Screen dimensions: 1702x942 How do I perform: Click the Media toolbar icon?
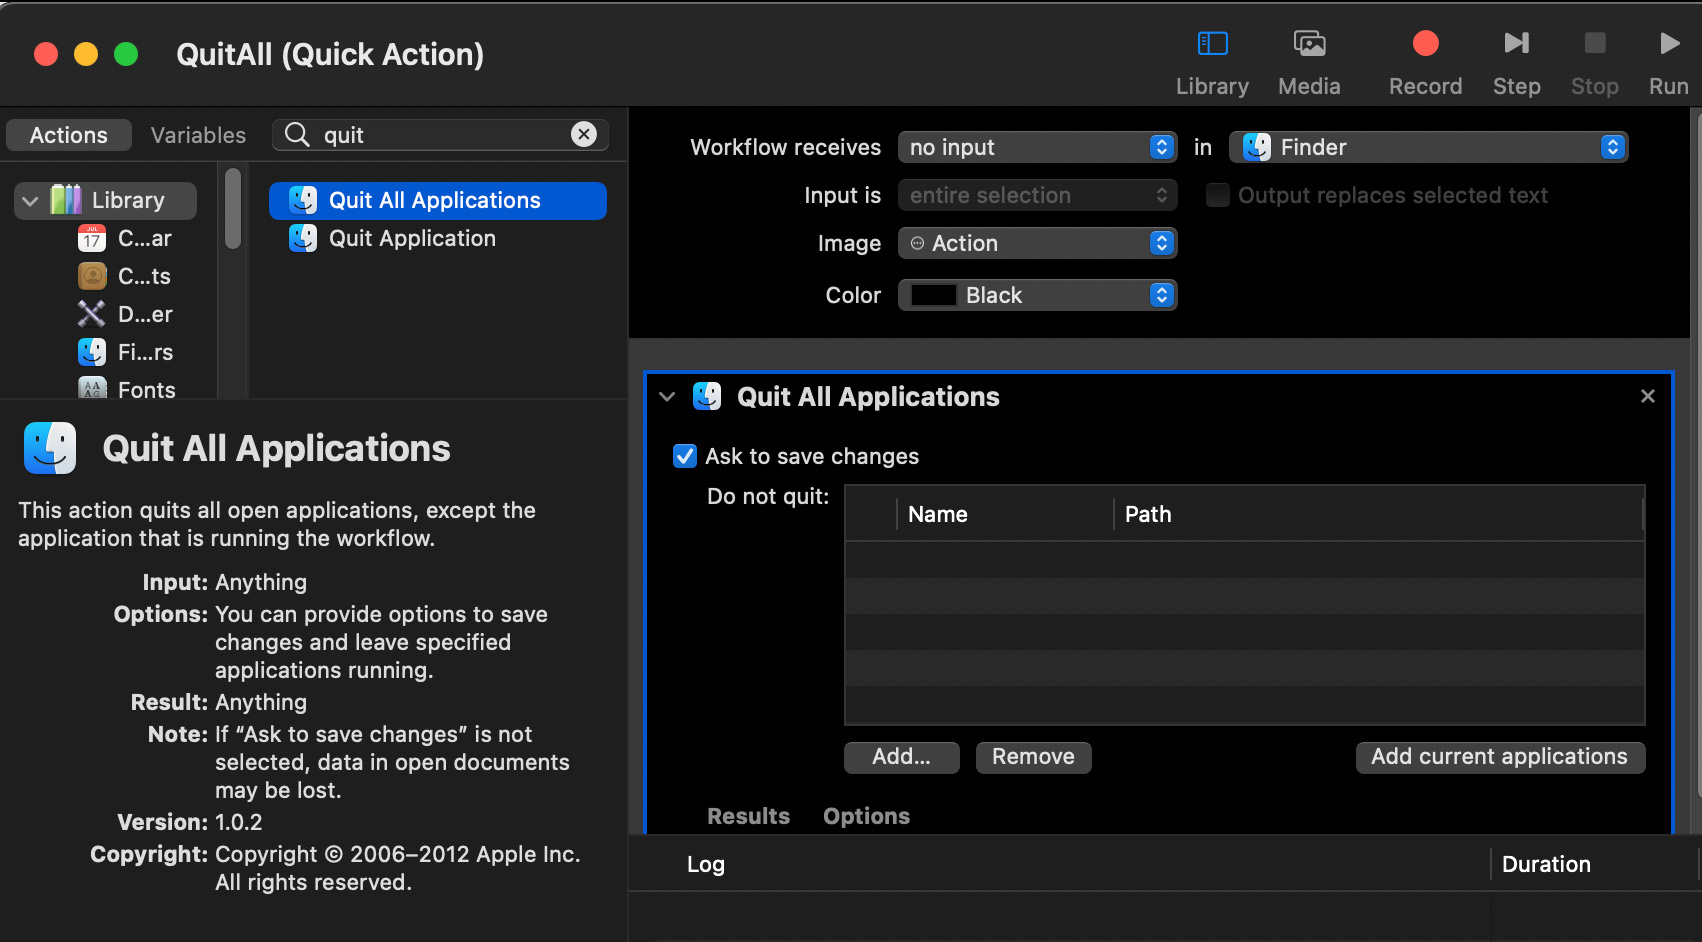point(1309,44)
